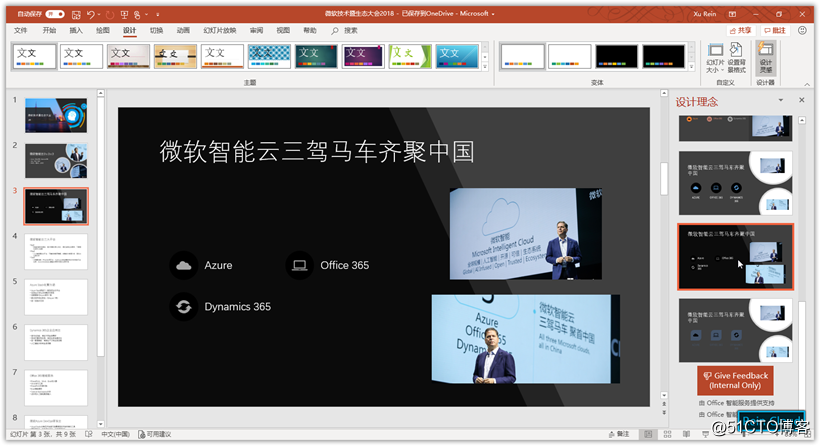820x446 pixels.
Task: Choose the highlighted dark design idea
Action: point(735,257)
